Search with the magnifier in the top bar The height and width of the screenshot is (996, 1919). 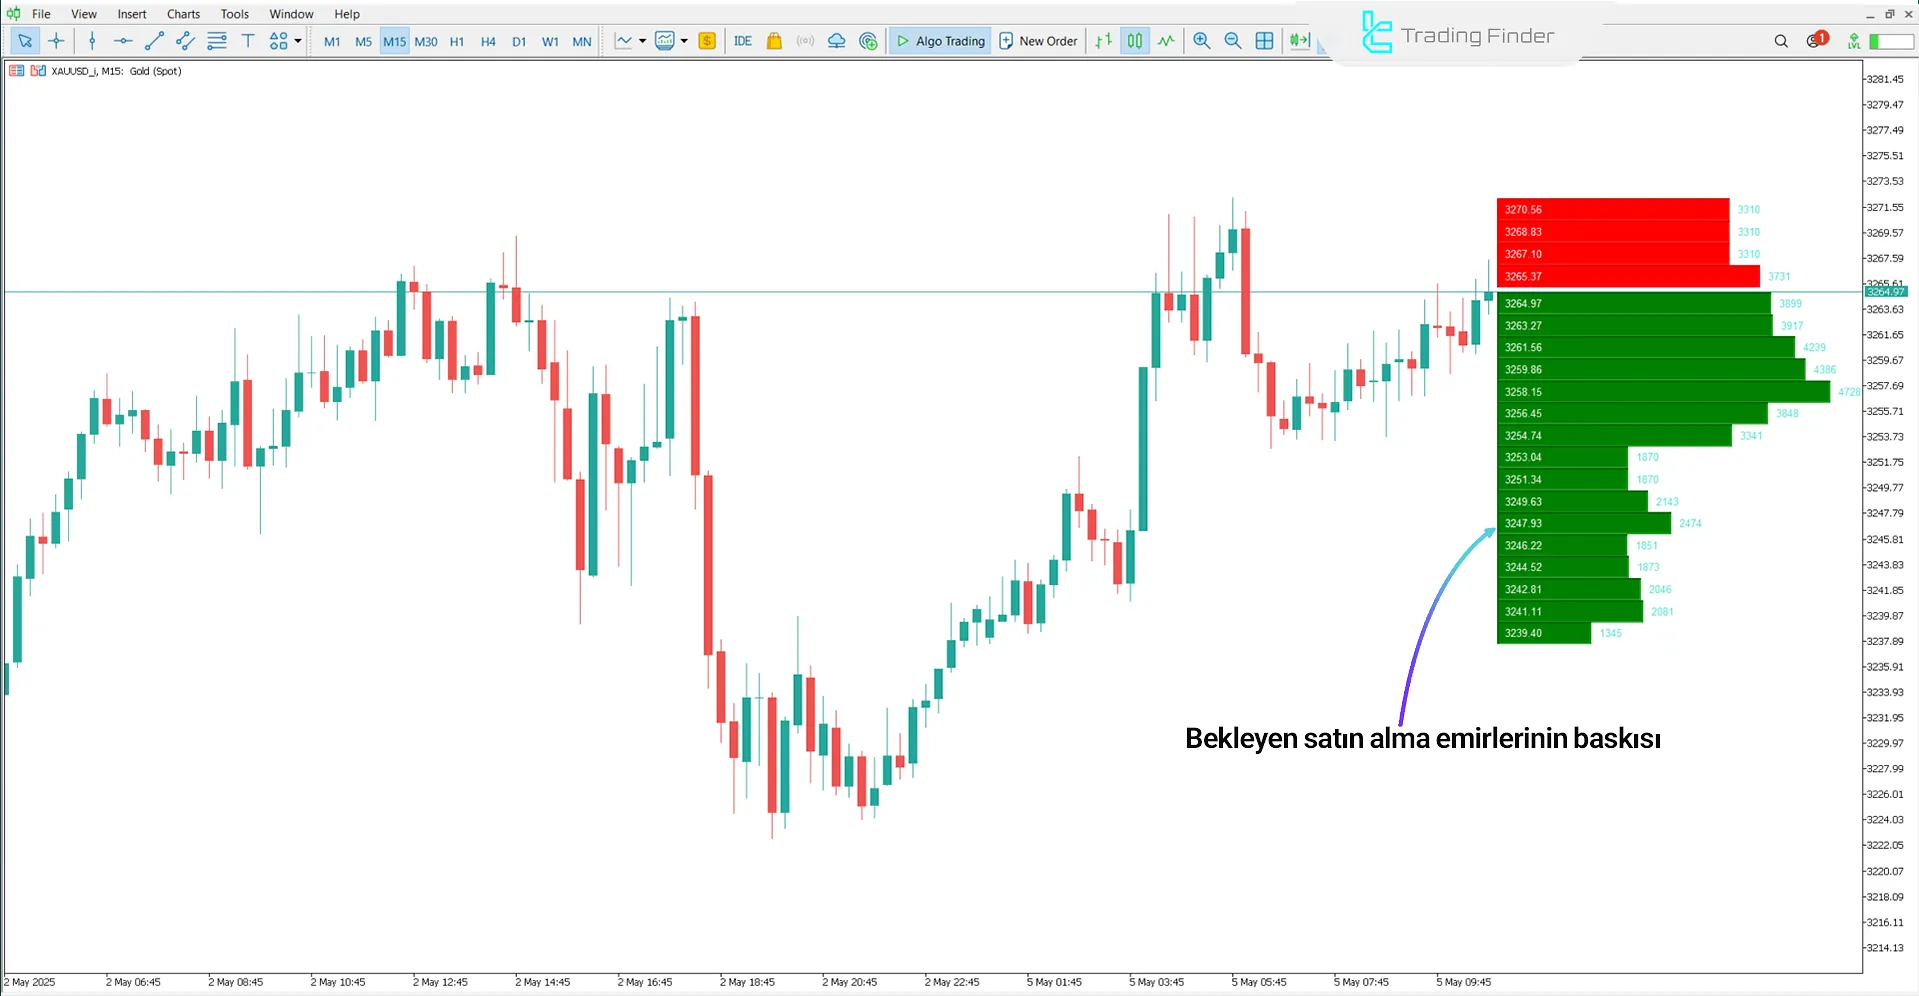coord(1781,41)
